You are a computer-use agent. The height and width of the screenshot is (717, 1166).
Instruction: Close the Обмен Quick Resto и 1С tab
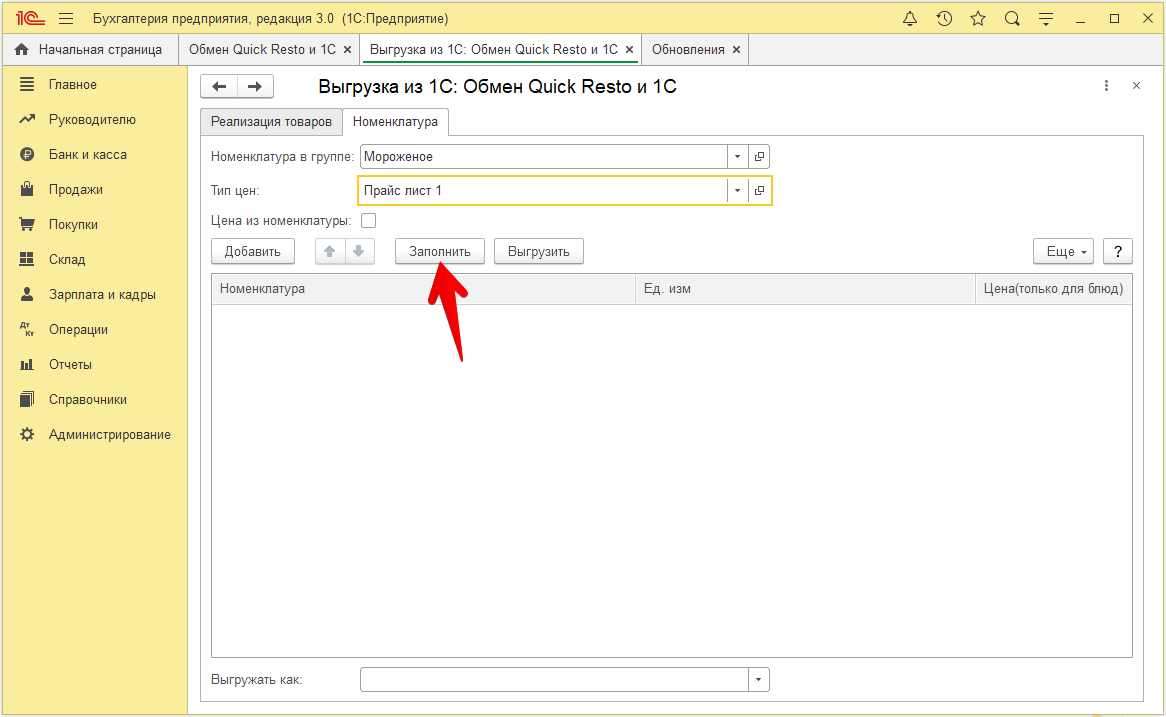point(347,50)
